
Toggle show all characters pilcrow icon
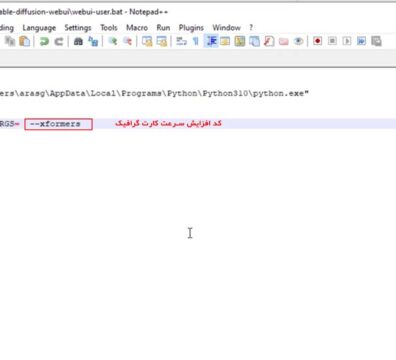tap(196, 41)
